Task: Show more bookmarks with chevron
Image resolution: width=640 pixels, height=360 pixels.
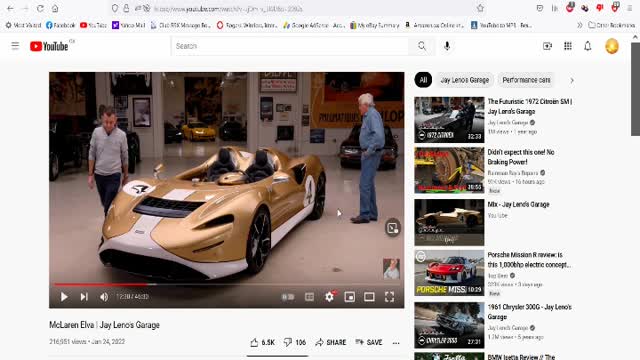Action: 580,25
